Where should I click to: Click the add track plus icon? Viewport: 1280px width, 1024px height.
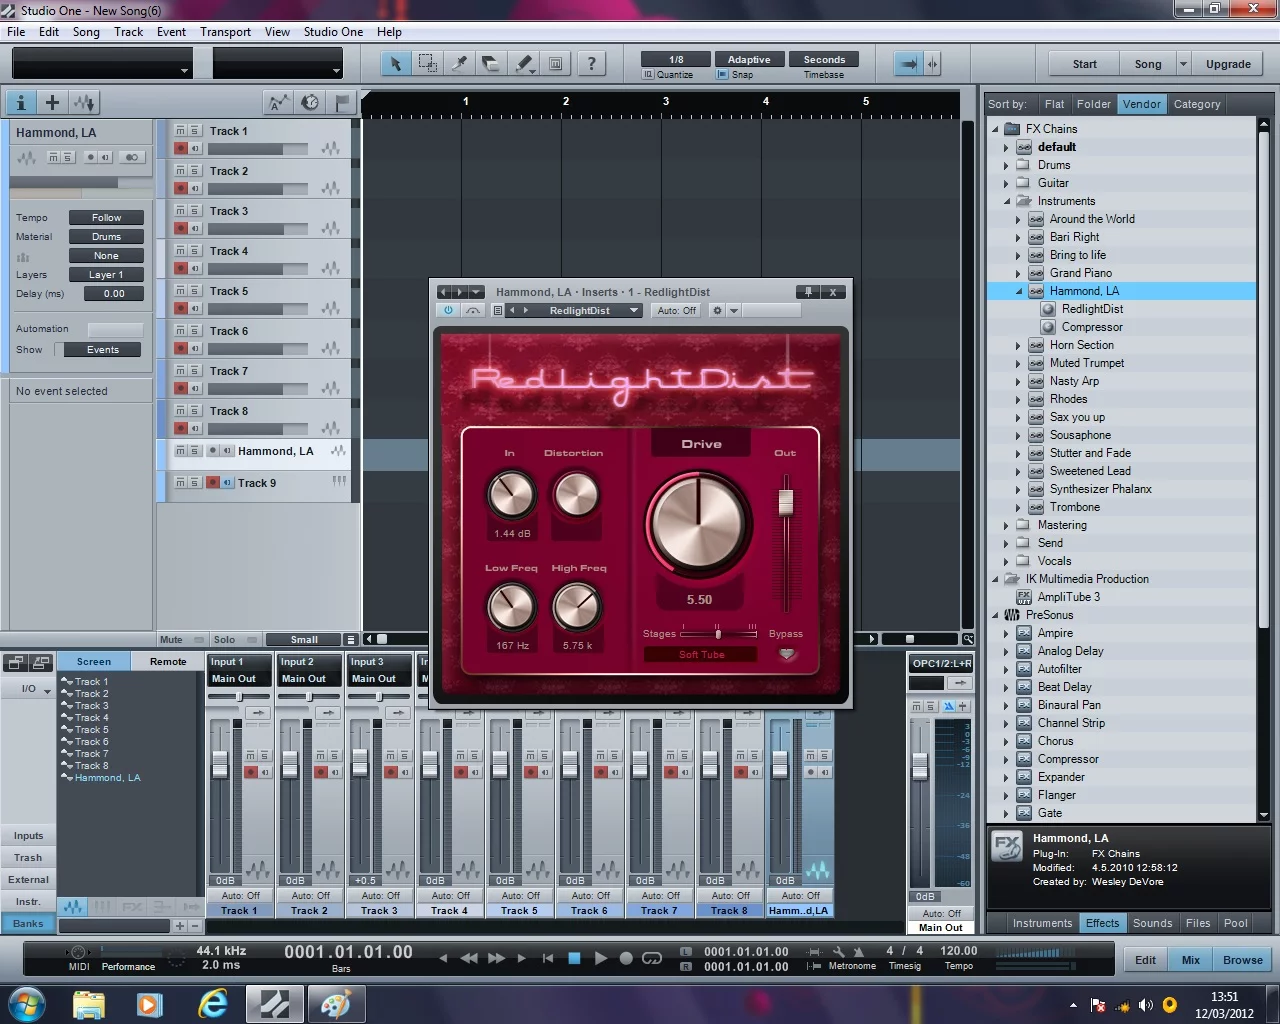click(x=52, y=102)
